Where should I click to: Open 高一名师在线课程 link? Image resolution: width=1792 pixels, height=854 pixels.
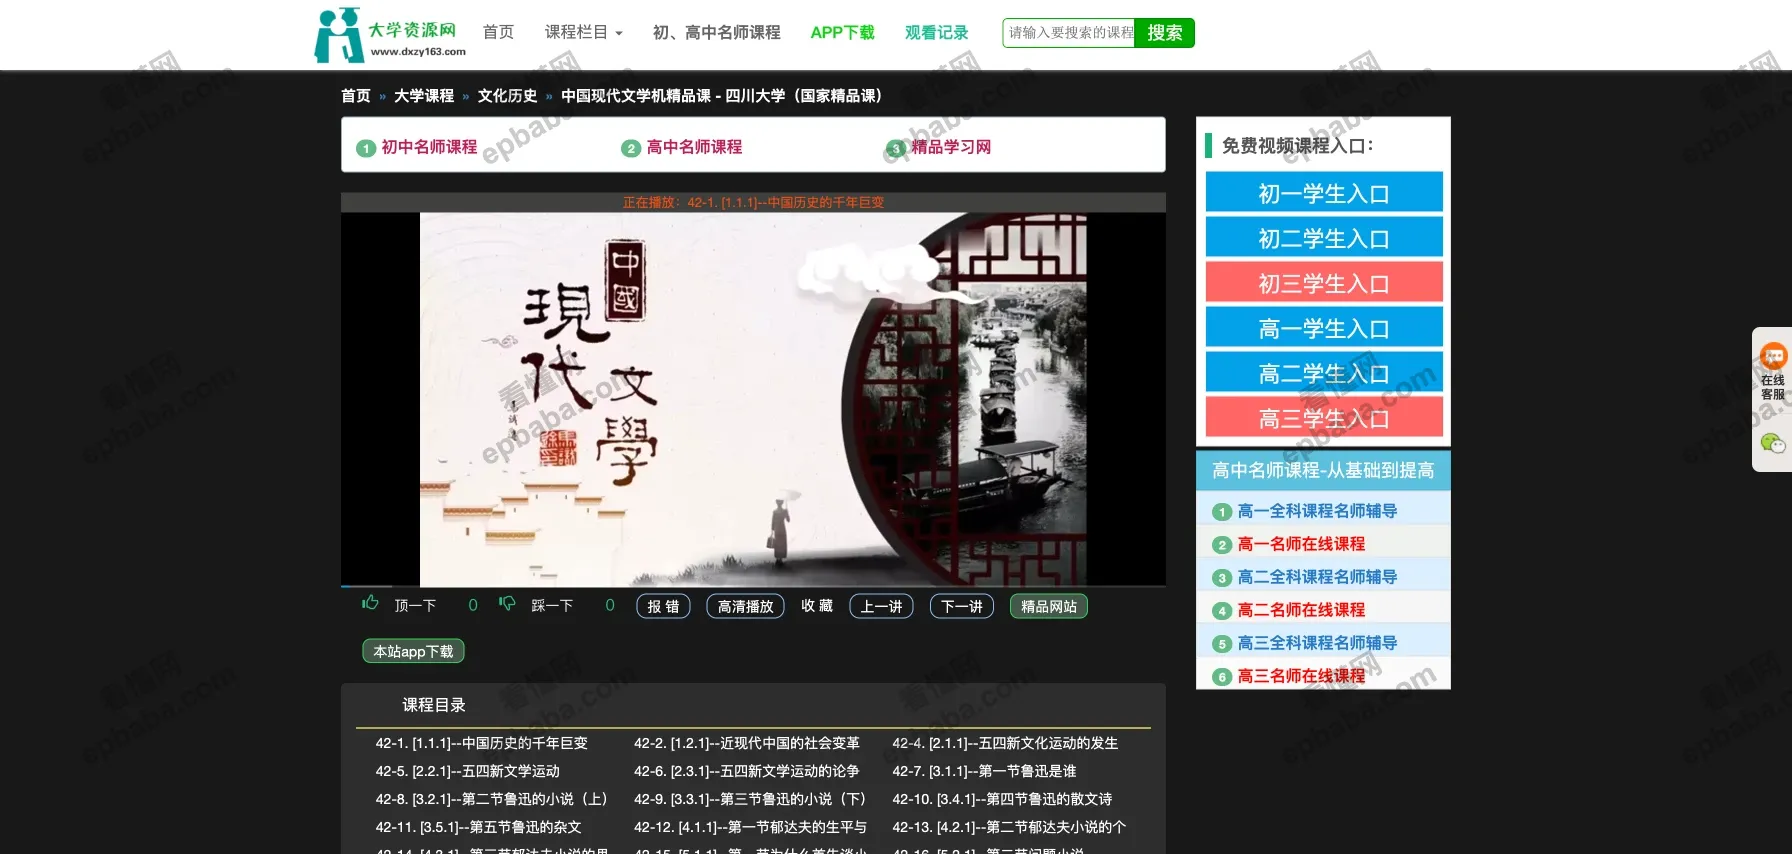1301,544
